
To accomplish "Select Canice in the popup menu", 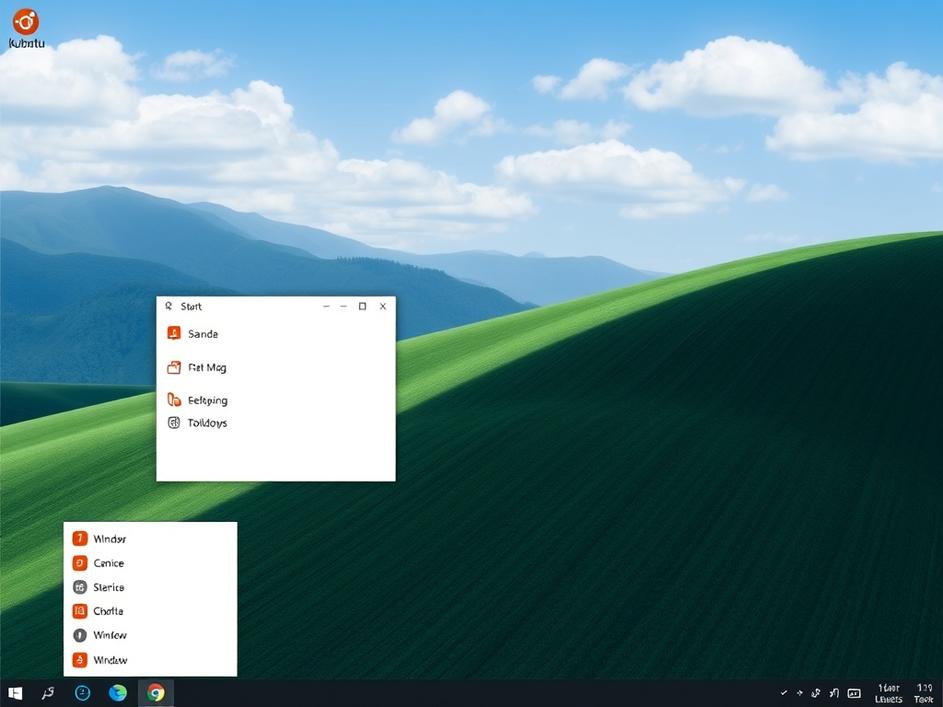I will (108, 563).
